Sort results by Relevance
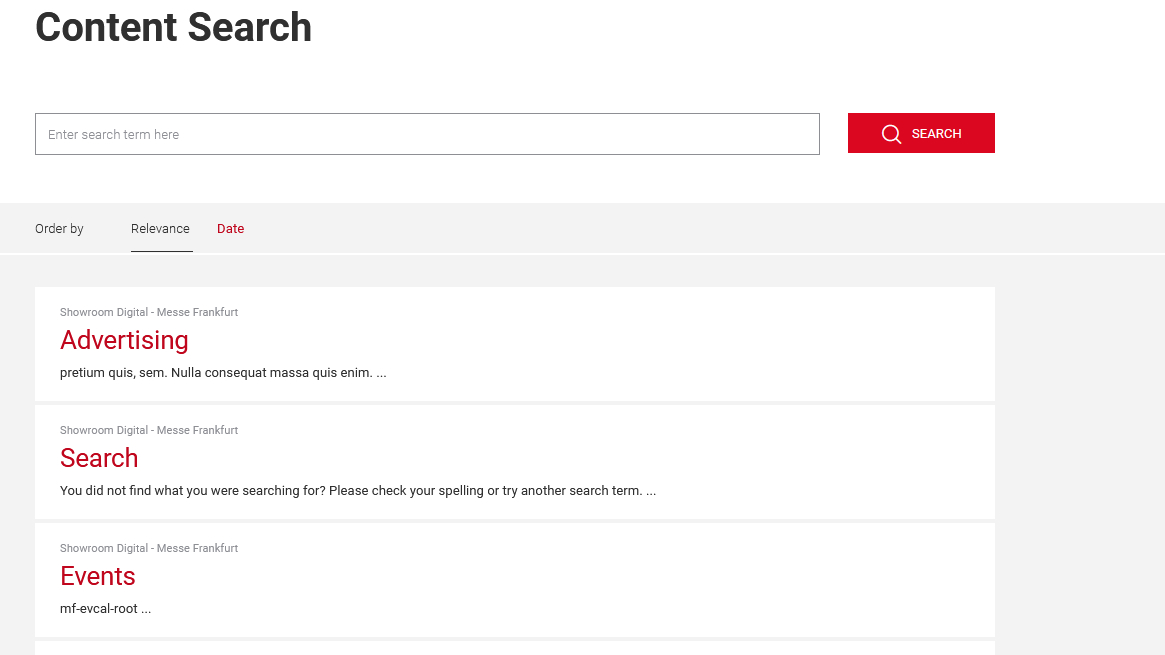 click(x=160, y=229)
